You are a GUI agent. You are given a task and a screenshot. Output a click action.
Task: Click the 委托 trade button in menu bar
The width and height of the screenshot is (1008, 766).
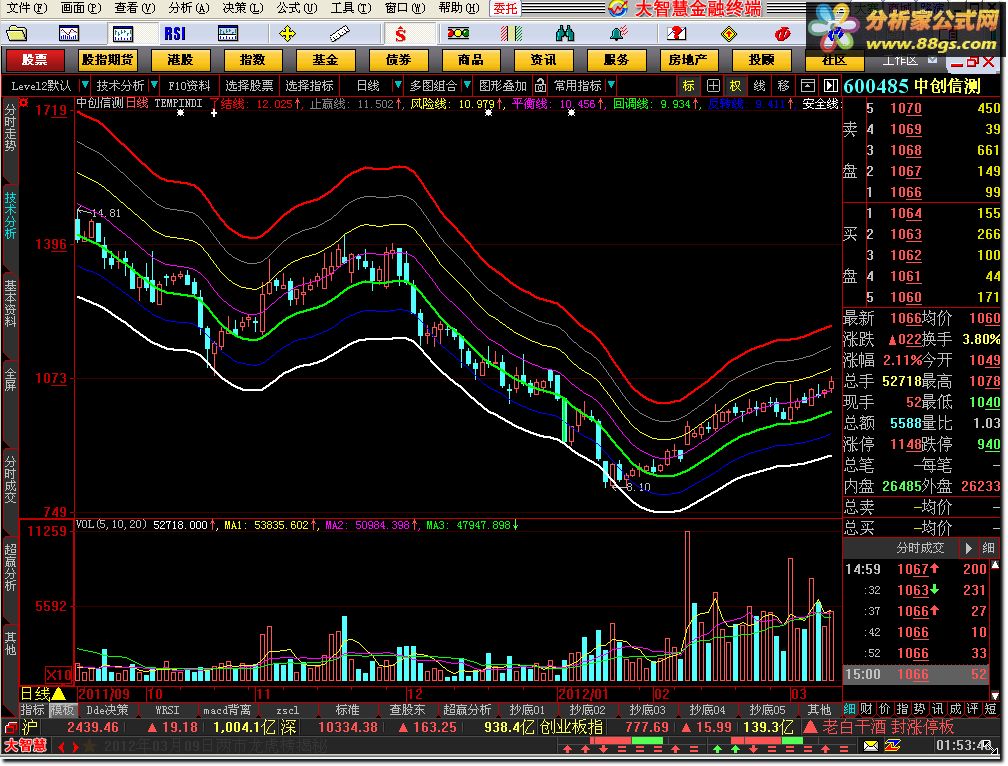coord(505,8)
